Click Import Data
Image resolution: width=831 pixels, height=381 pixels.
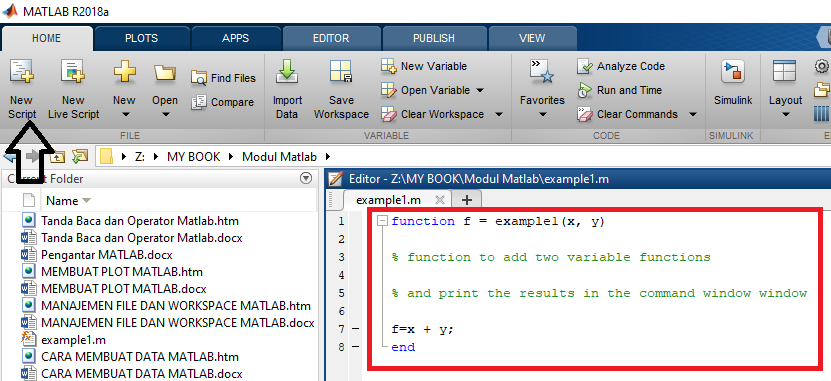click(287, 90)
